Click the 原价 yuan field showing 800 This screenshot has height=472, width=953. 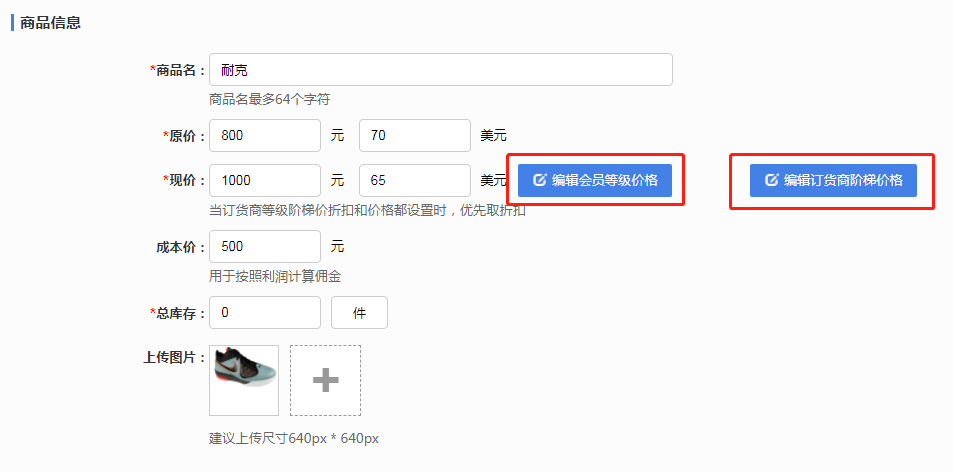click(x=264, y=135)
